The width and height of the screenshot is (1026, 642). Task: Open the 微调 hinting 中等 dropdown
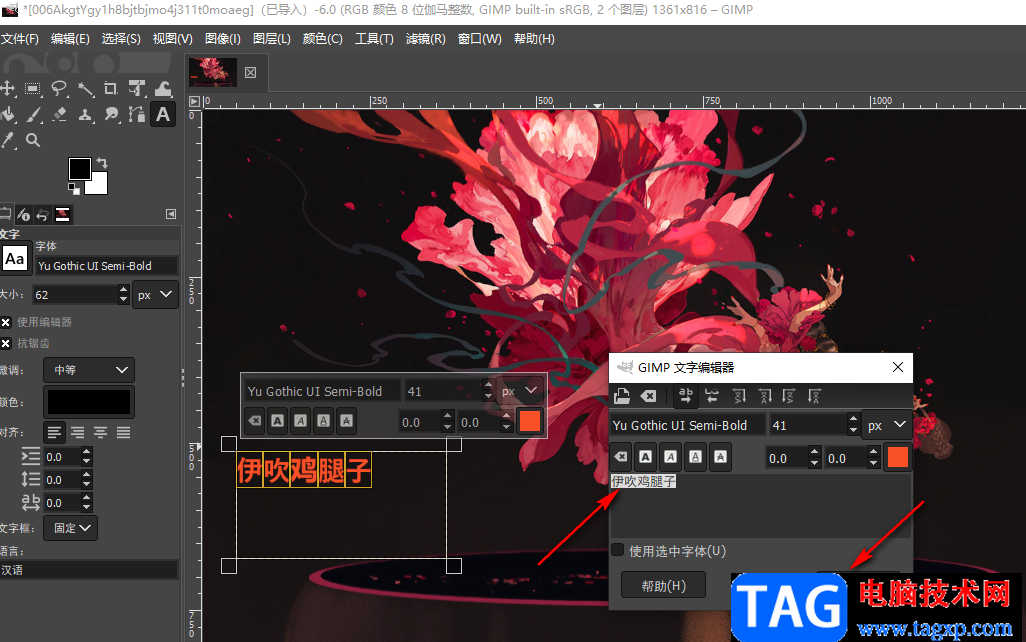coord(89,370)
